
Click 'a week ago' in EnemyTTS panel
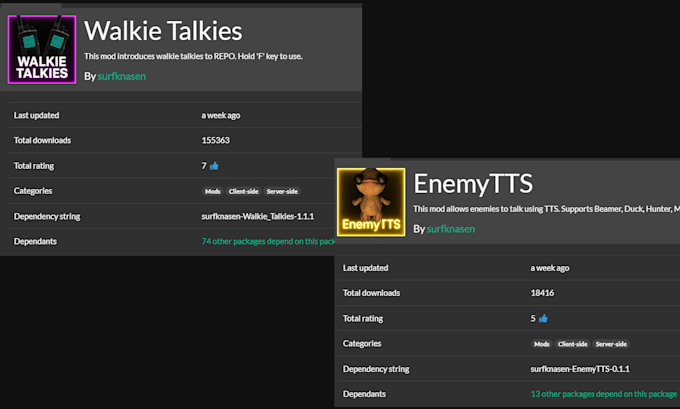pos(550,268)
